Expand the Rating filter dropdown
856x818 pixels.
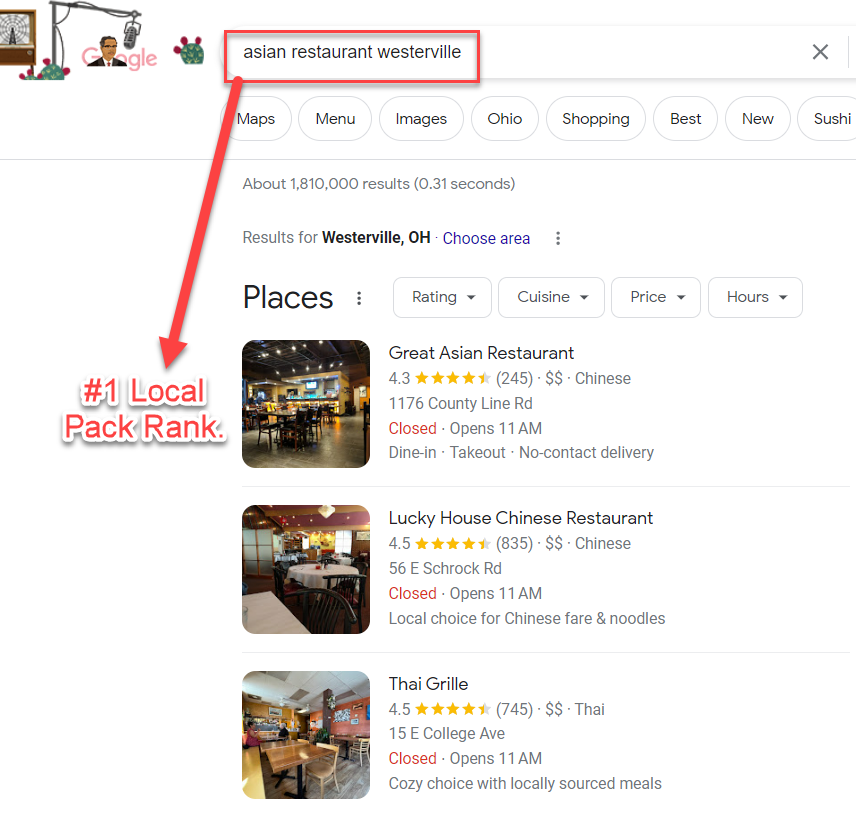click(x=442, y=297)
